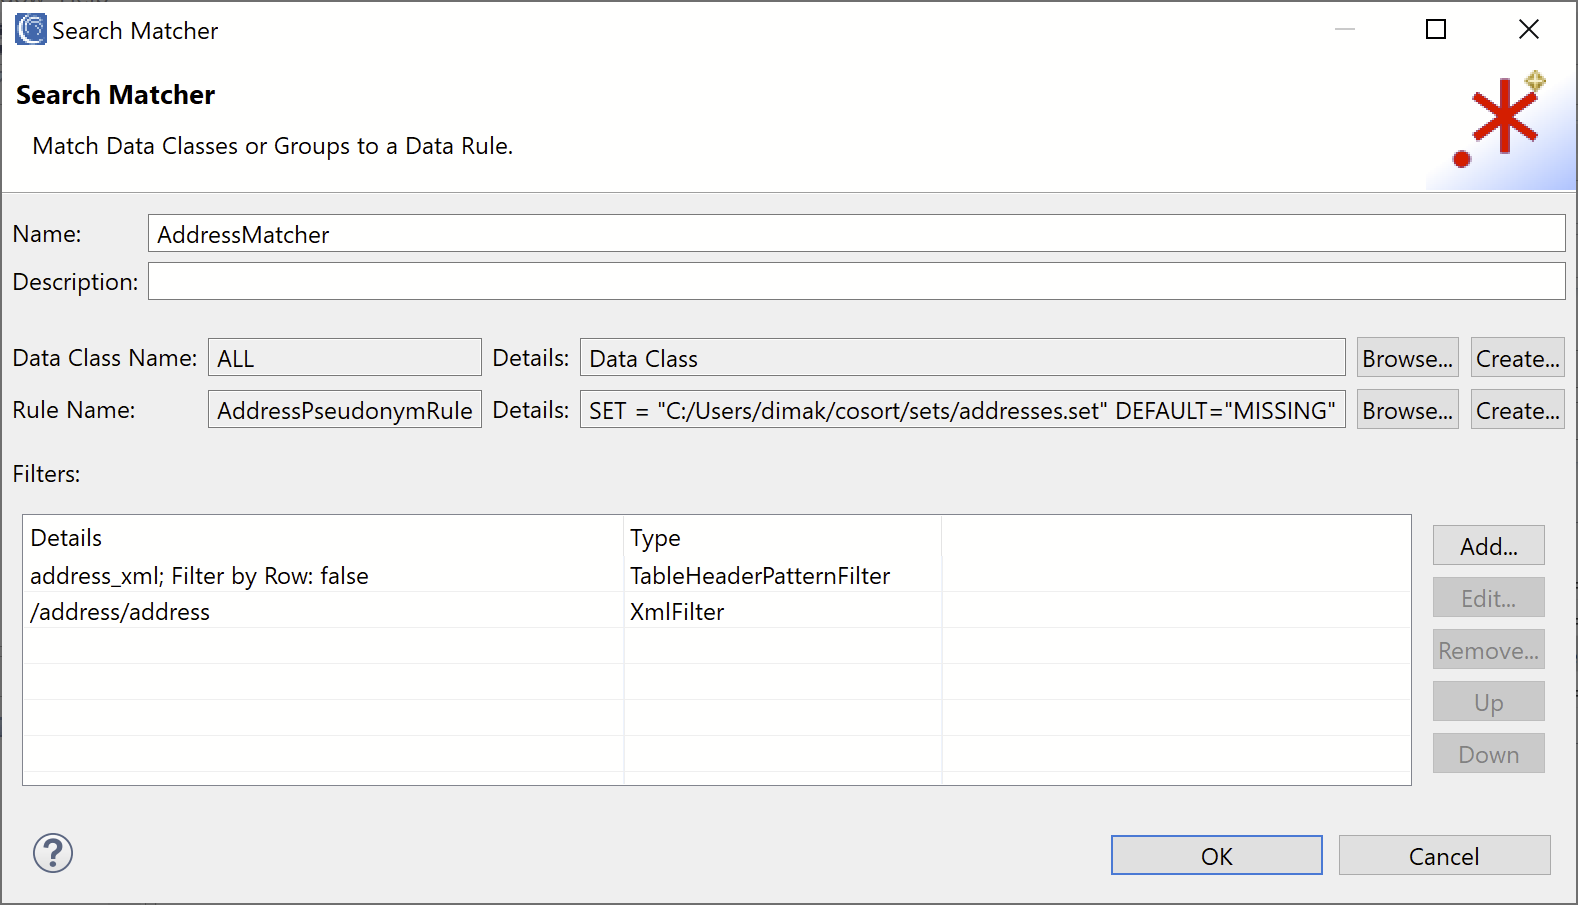Click the Remove... filter button

pyautogui.click(x=1488, y=649)
